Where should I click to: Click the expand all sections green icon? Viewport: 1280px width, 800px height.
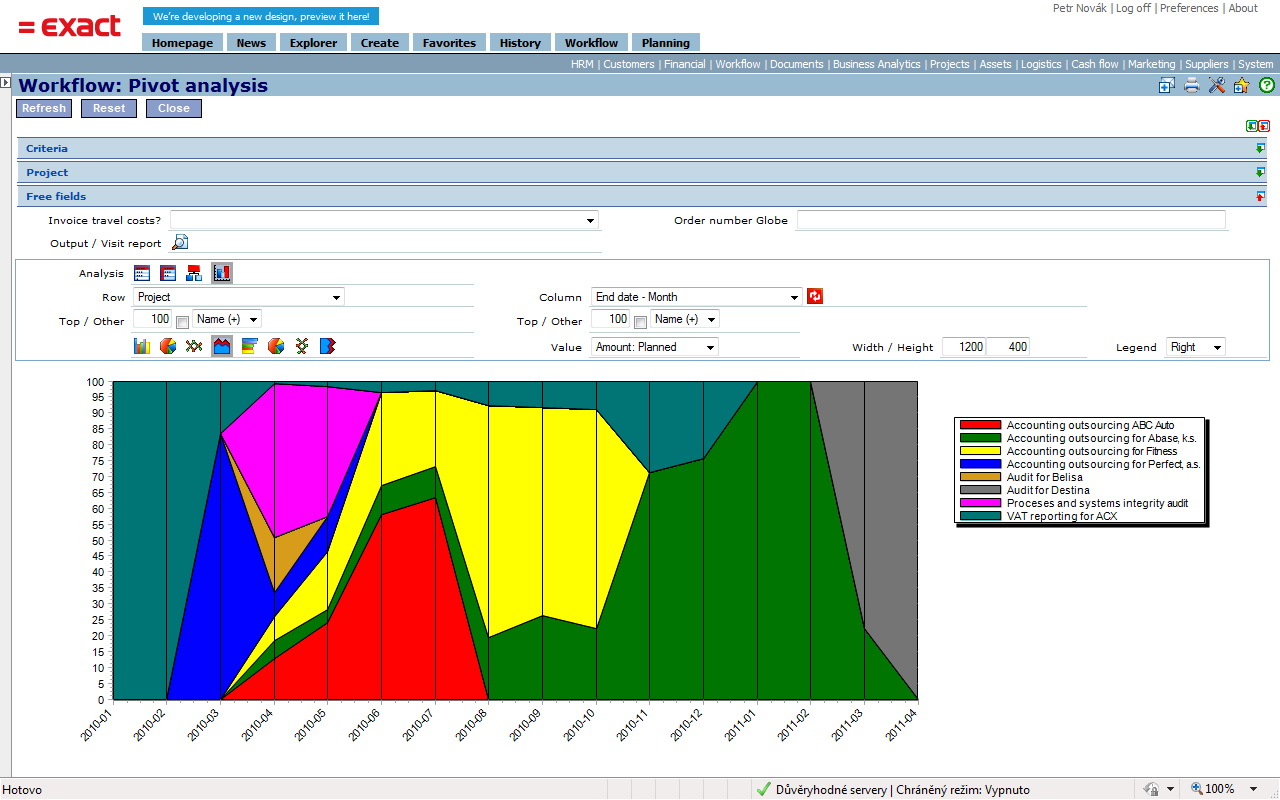coord(1252,126)
